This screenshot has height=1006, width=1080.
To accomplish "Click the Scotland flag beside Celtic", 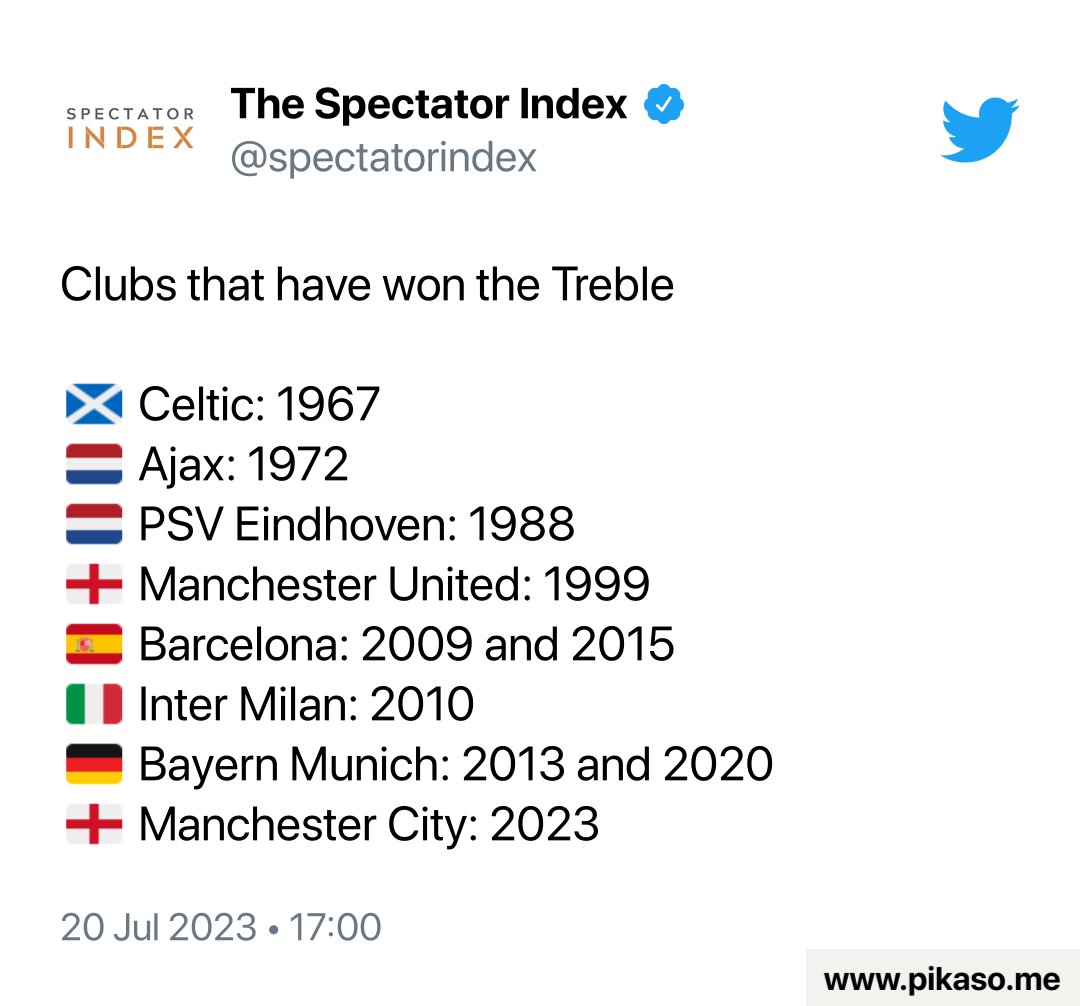I will tap(94, 405).
